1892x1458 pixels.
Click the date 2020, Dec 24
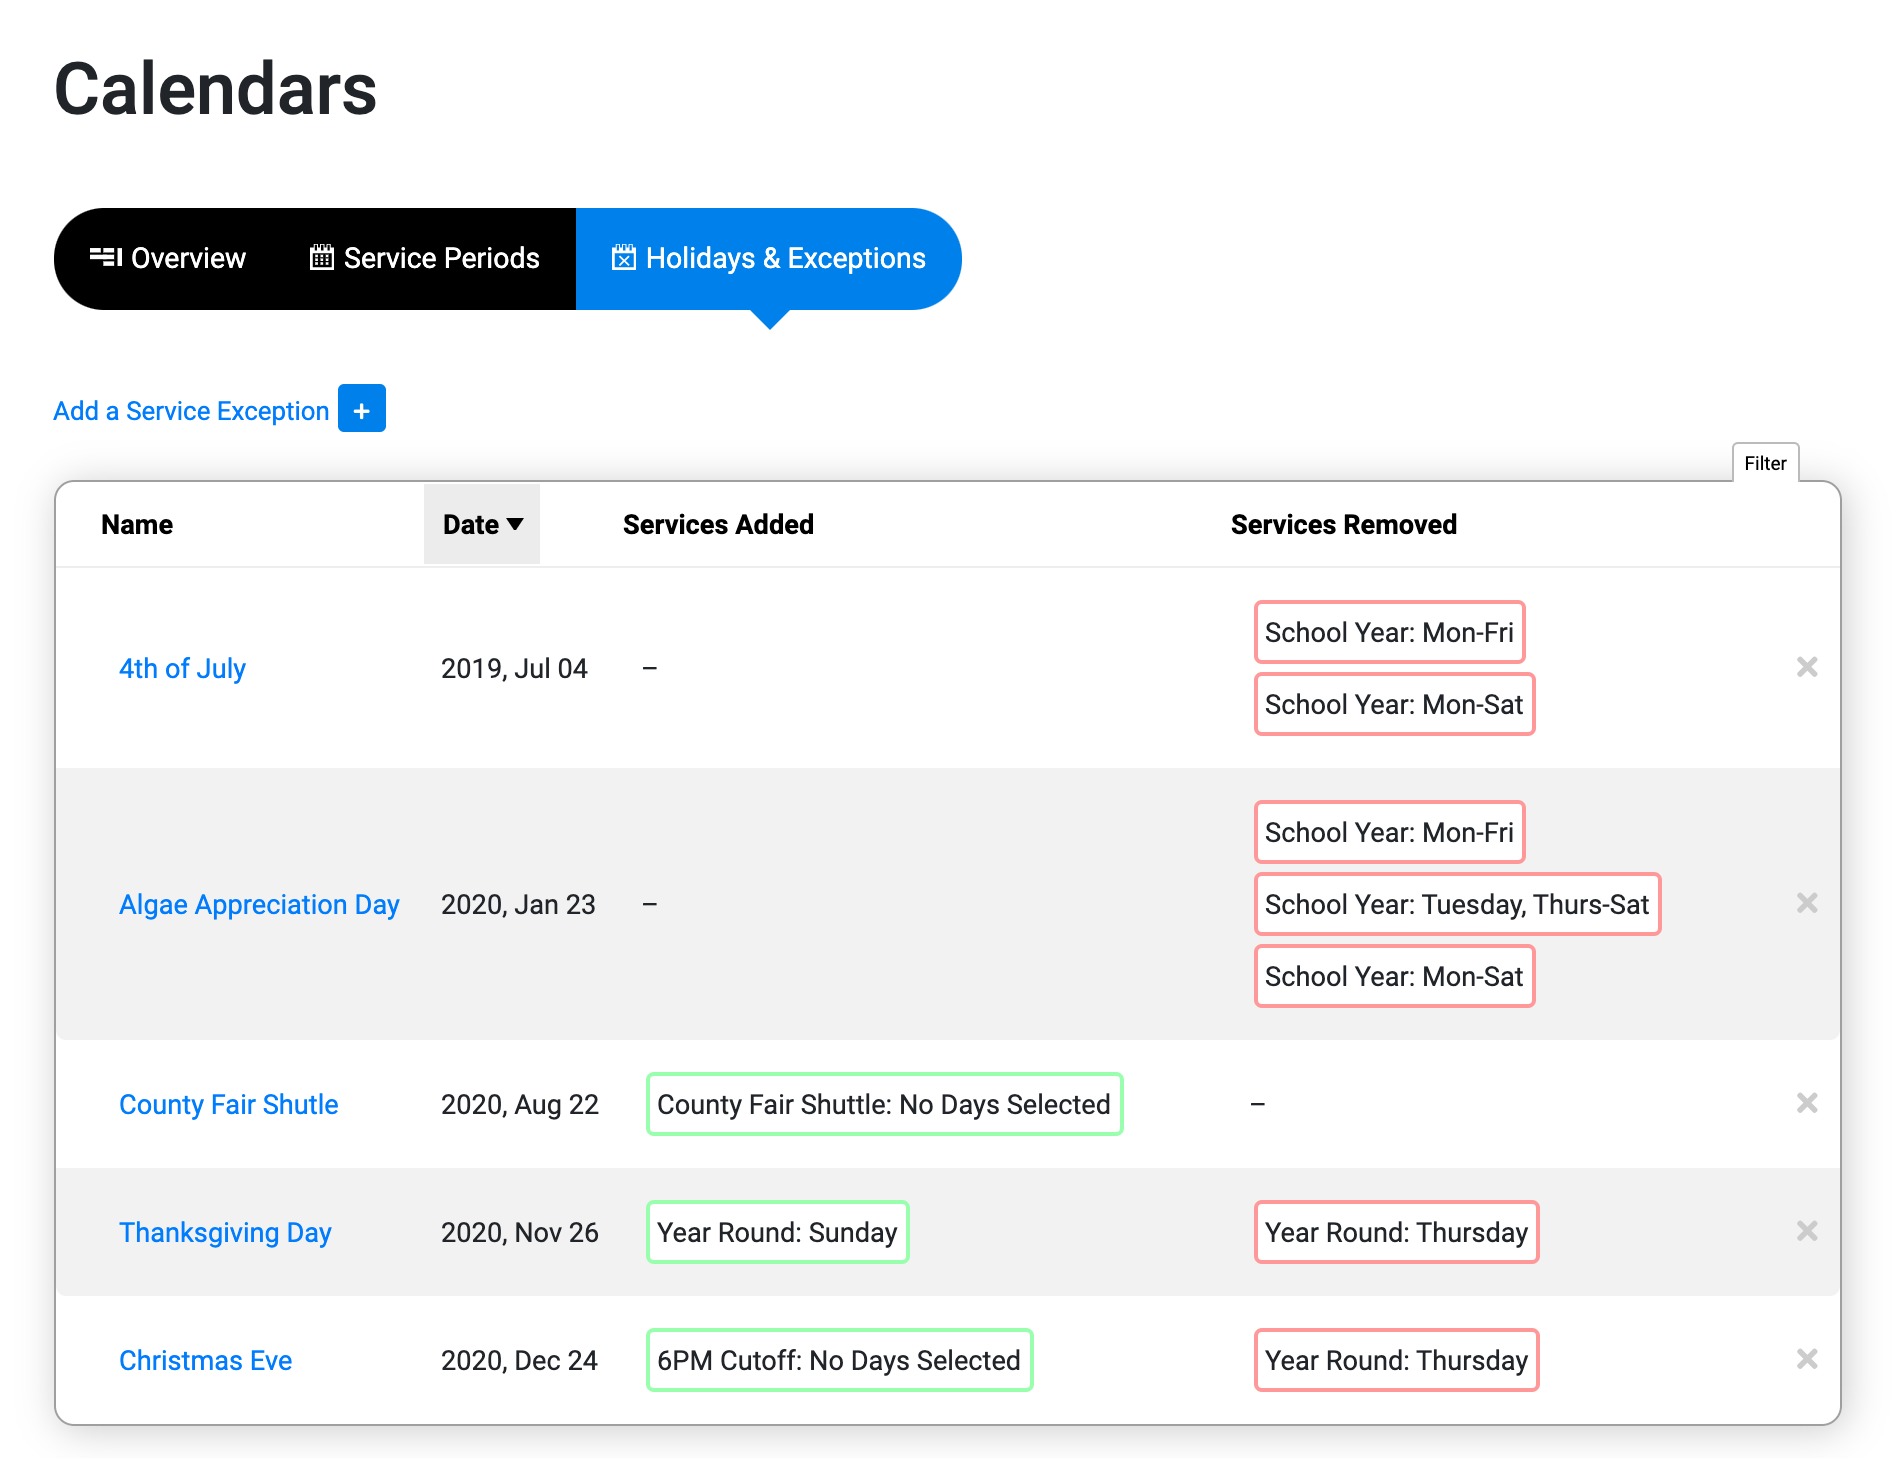tap(519, 1360)
